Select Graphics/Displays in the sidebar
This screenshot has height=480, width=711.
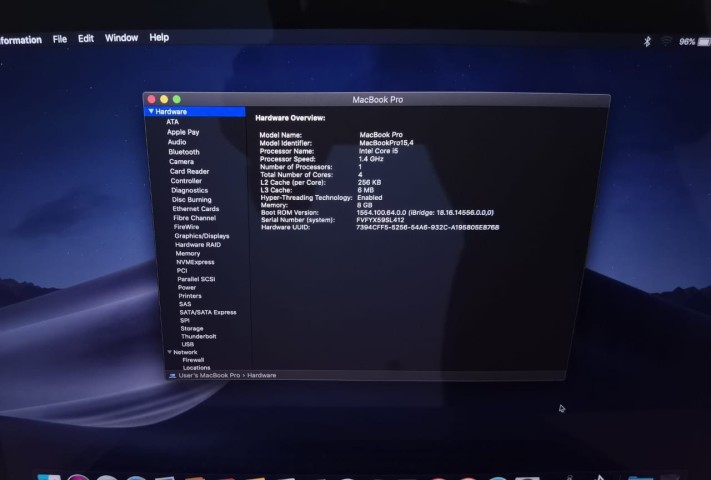[202, 236]
